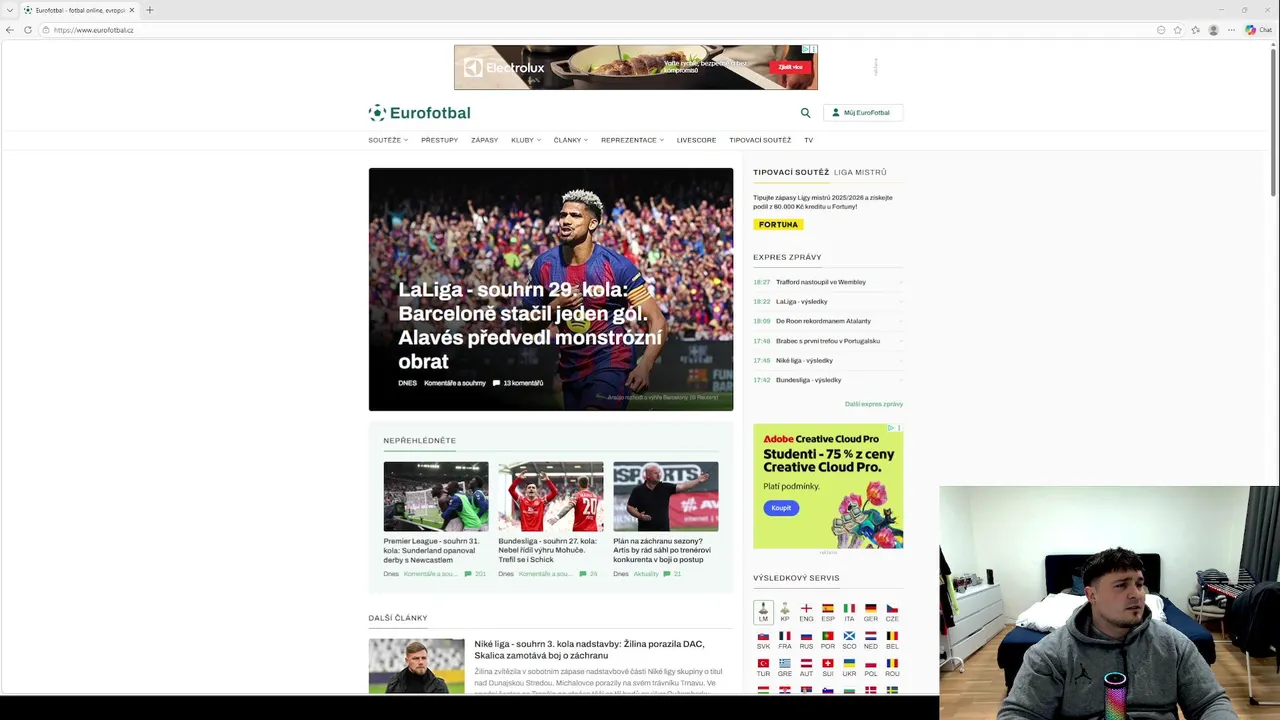The height and width of the screenshot is (720, 1280).
Task: Open Niké liga souhrn 3. kola article
Action: click(589, 650)
